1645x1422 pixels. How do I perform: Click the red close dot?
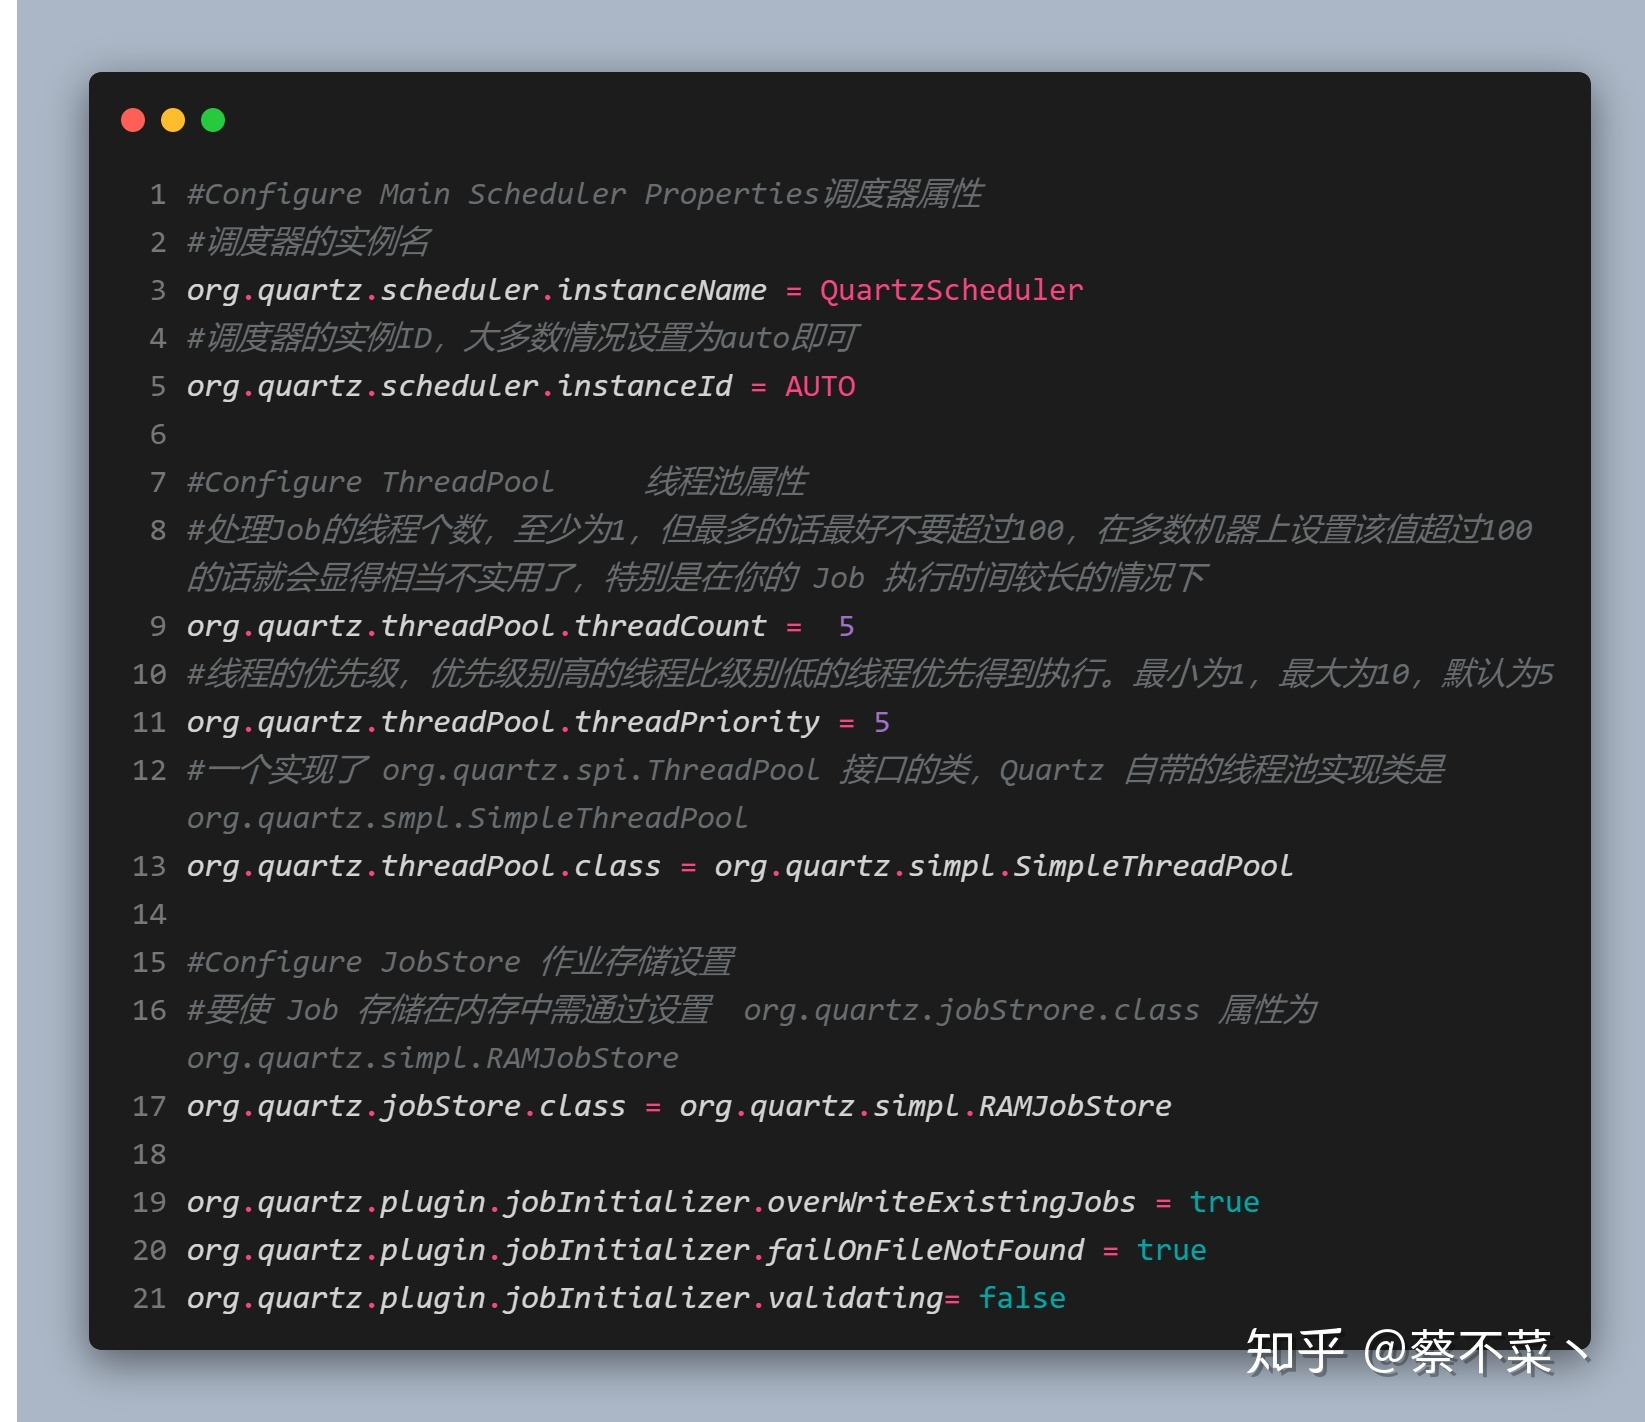(133, 120)
